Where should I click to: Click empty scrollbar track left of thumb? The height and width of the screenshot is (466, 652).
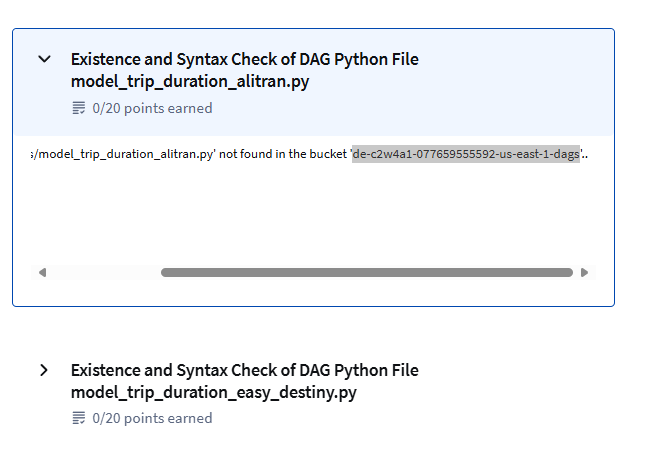point(104,273)
